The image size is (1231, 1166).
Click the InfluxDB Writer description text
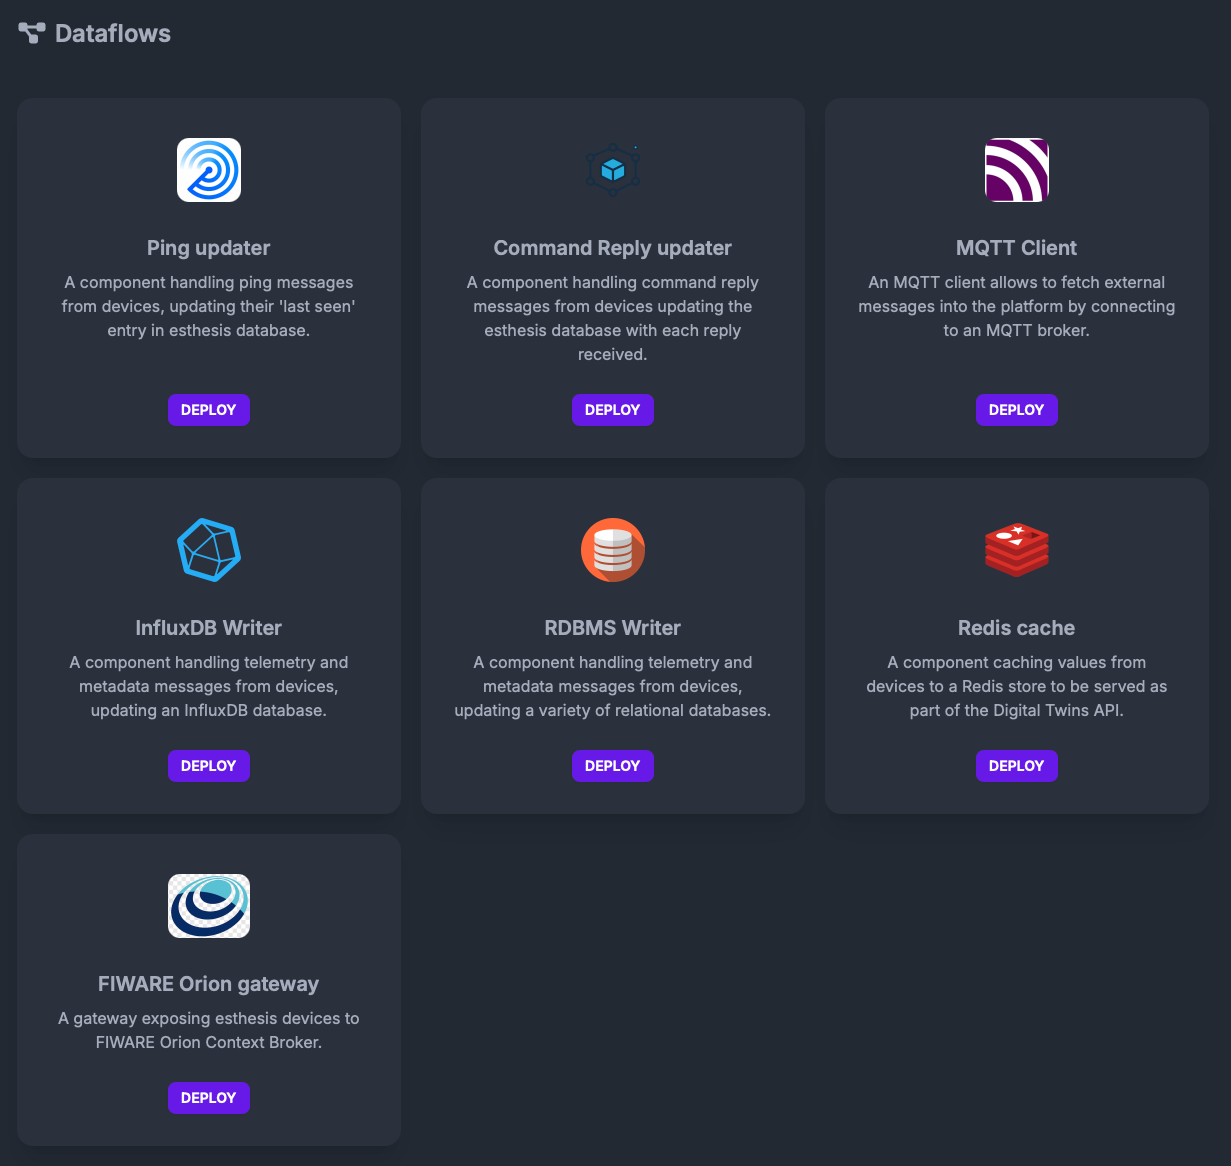[209, 686]
